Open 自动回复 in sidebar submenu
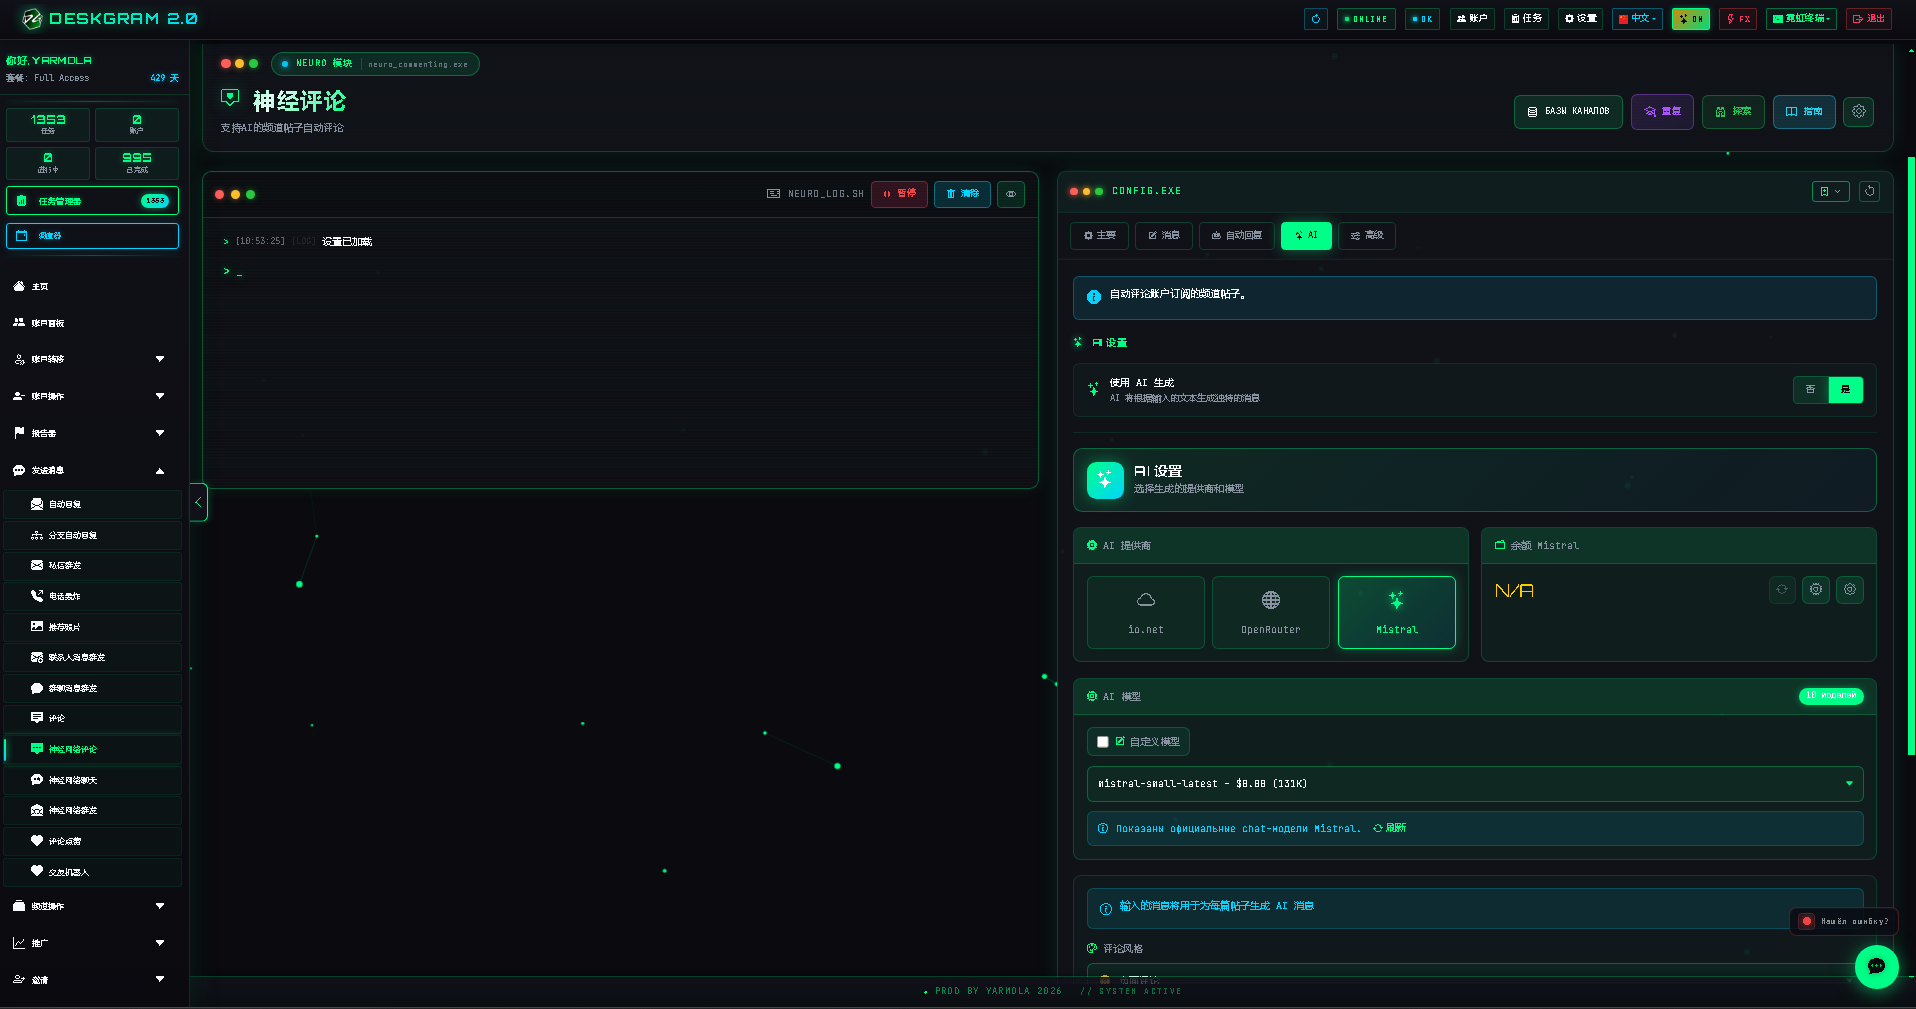Screen dimensions: 1916x1009 pyautogui.click(x=93, y=505)
